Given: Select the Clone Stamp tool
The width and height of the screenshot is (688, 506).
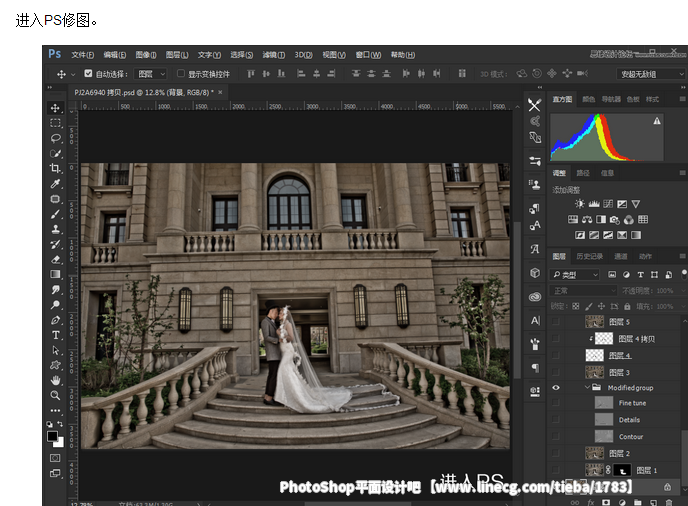Looking at the screenshot, I should pos(55,229).
